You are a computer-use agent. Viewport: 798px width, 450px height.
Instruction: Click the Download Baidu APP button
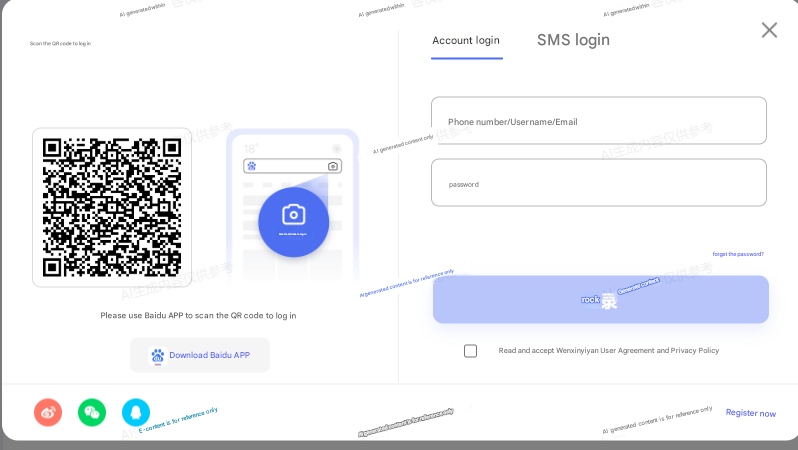pyautogui.click(x=200, y=355)
